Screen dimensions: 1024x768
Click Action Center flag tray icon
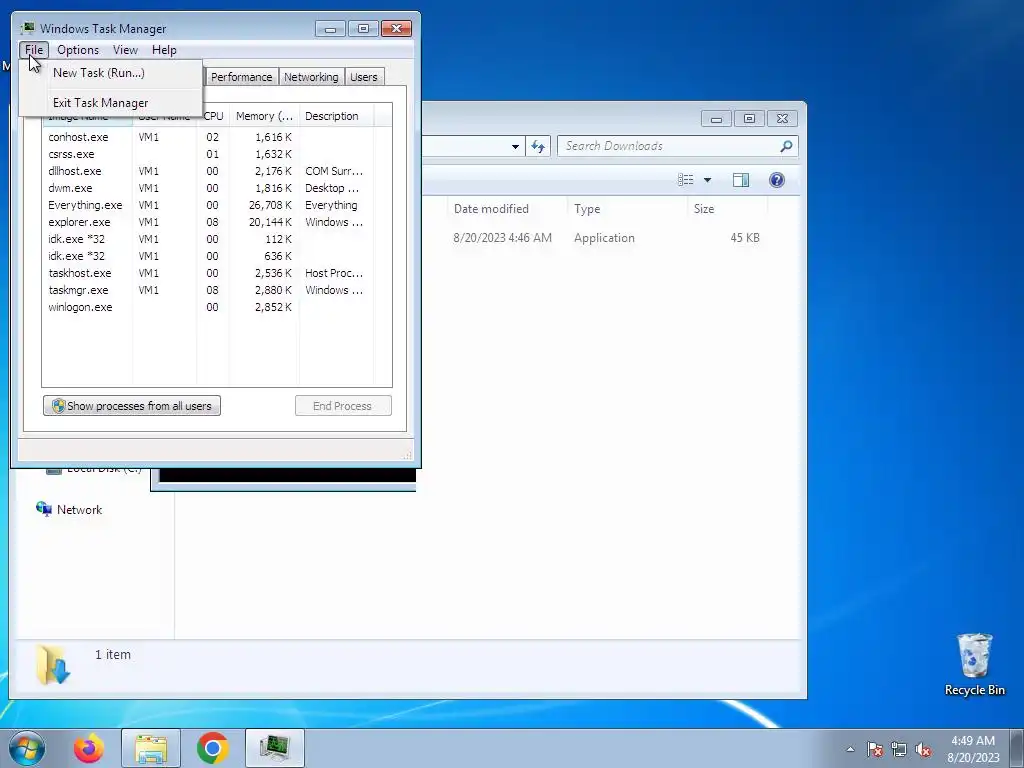tap(875, 749)
